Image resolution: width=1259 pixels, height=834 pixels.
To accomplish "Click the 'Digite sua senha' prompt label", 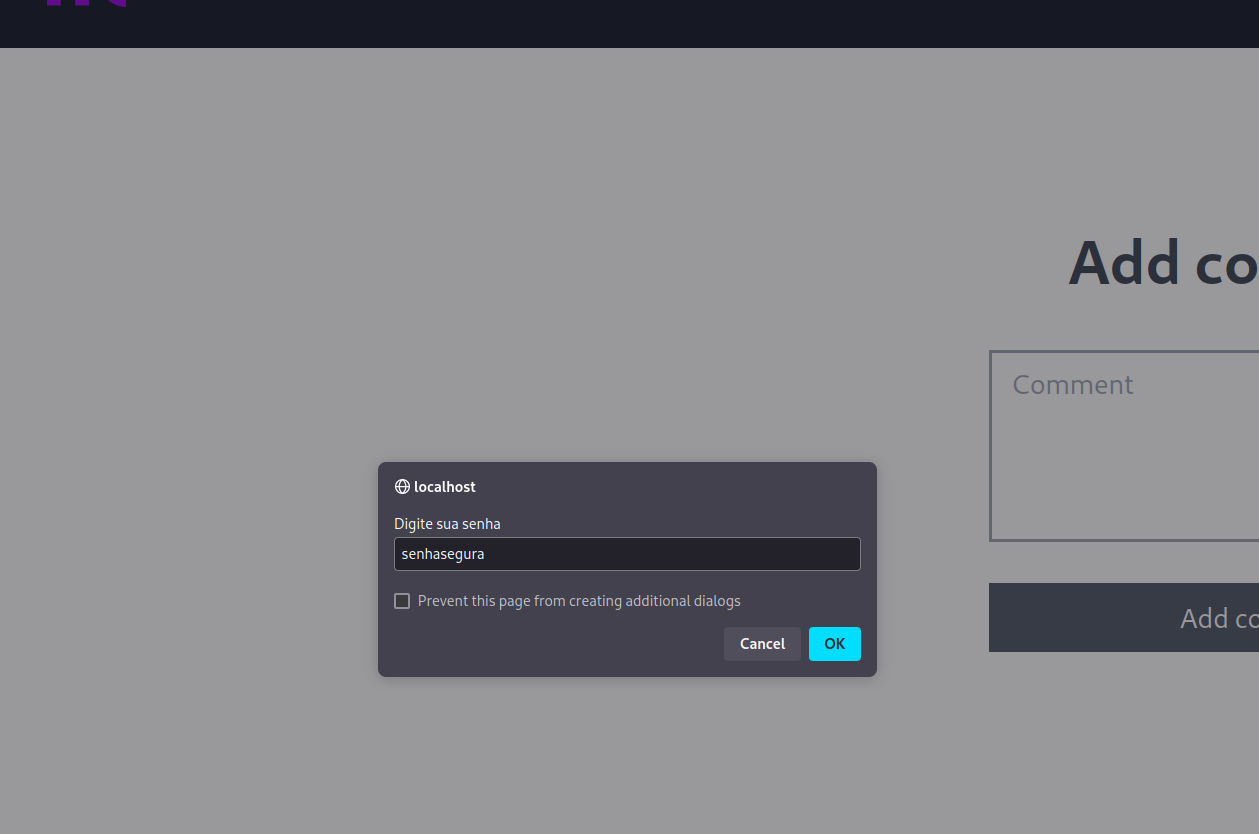I will (x=447, y=524).
